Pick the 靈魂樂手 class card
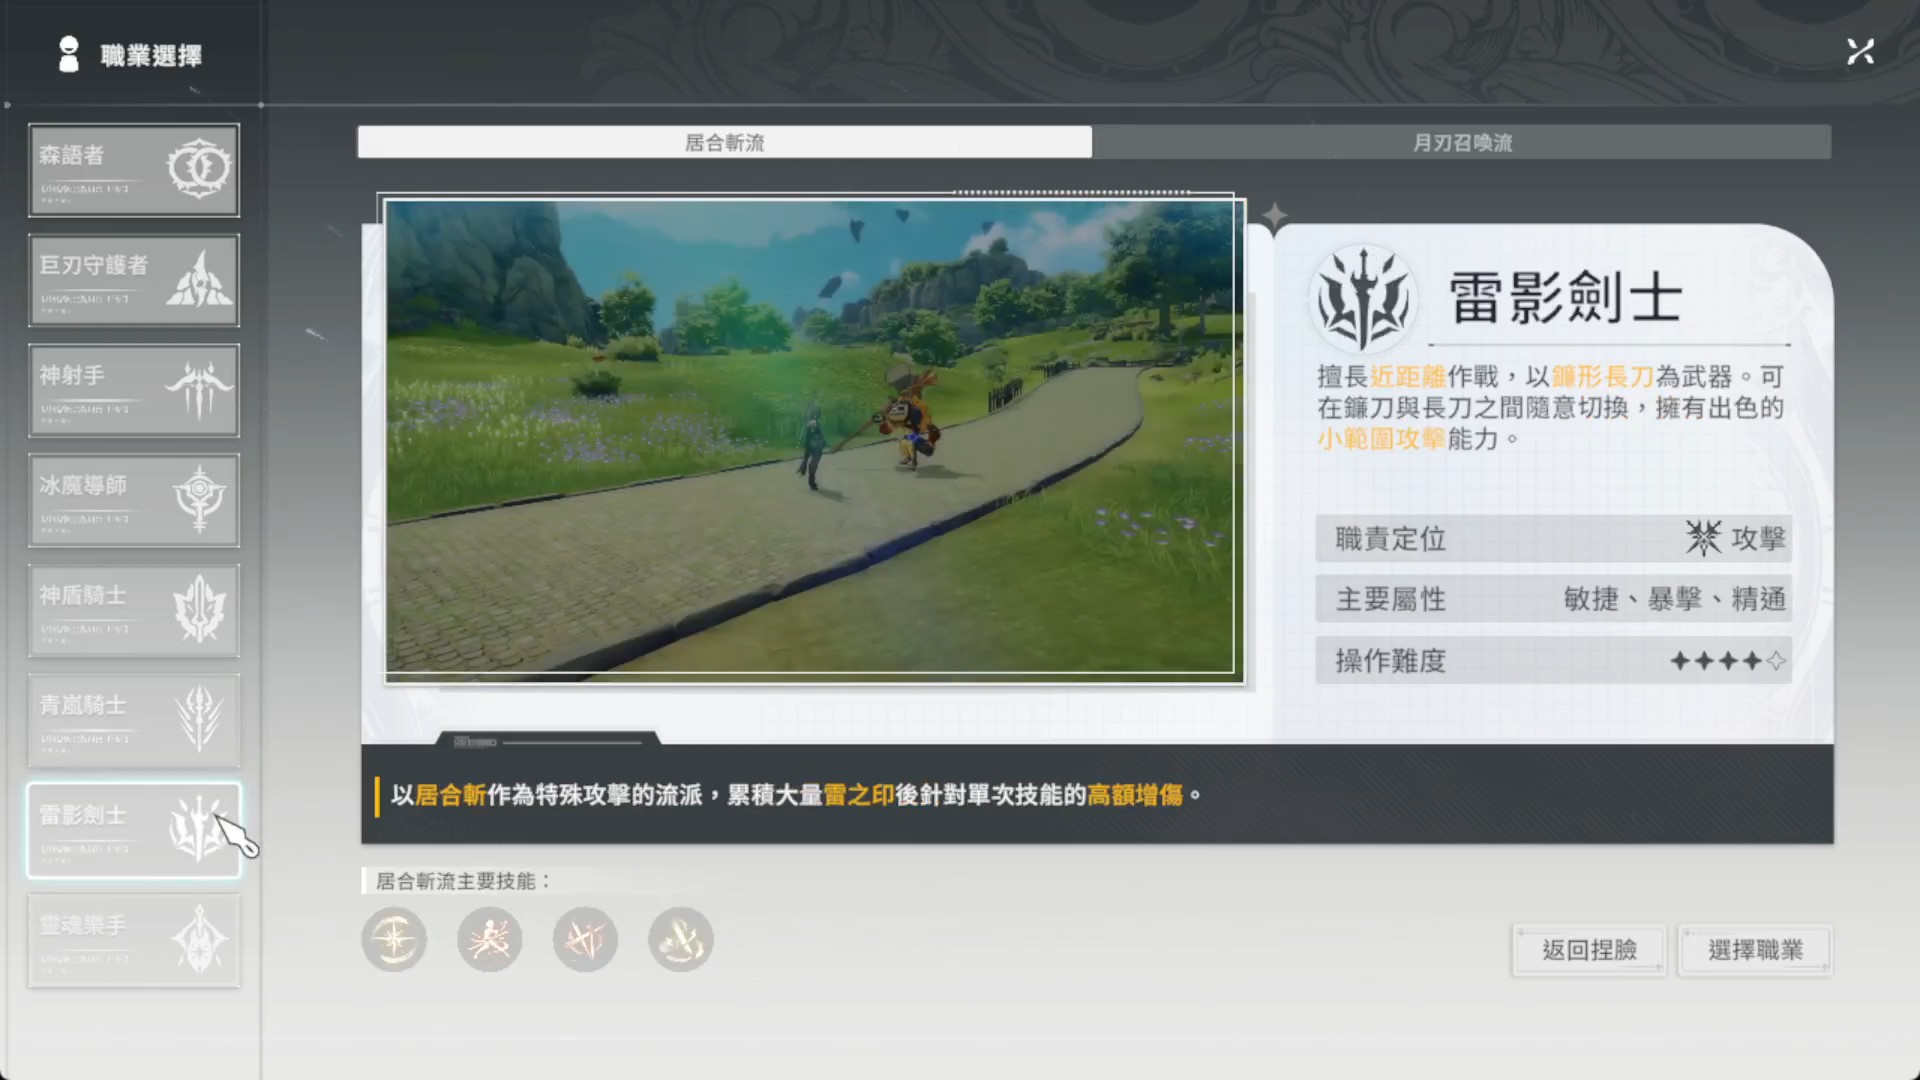The height and width of the screenshot is (1080, 1920). point(133,940)
